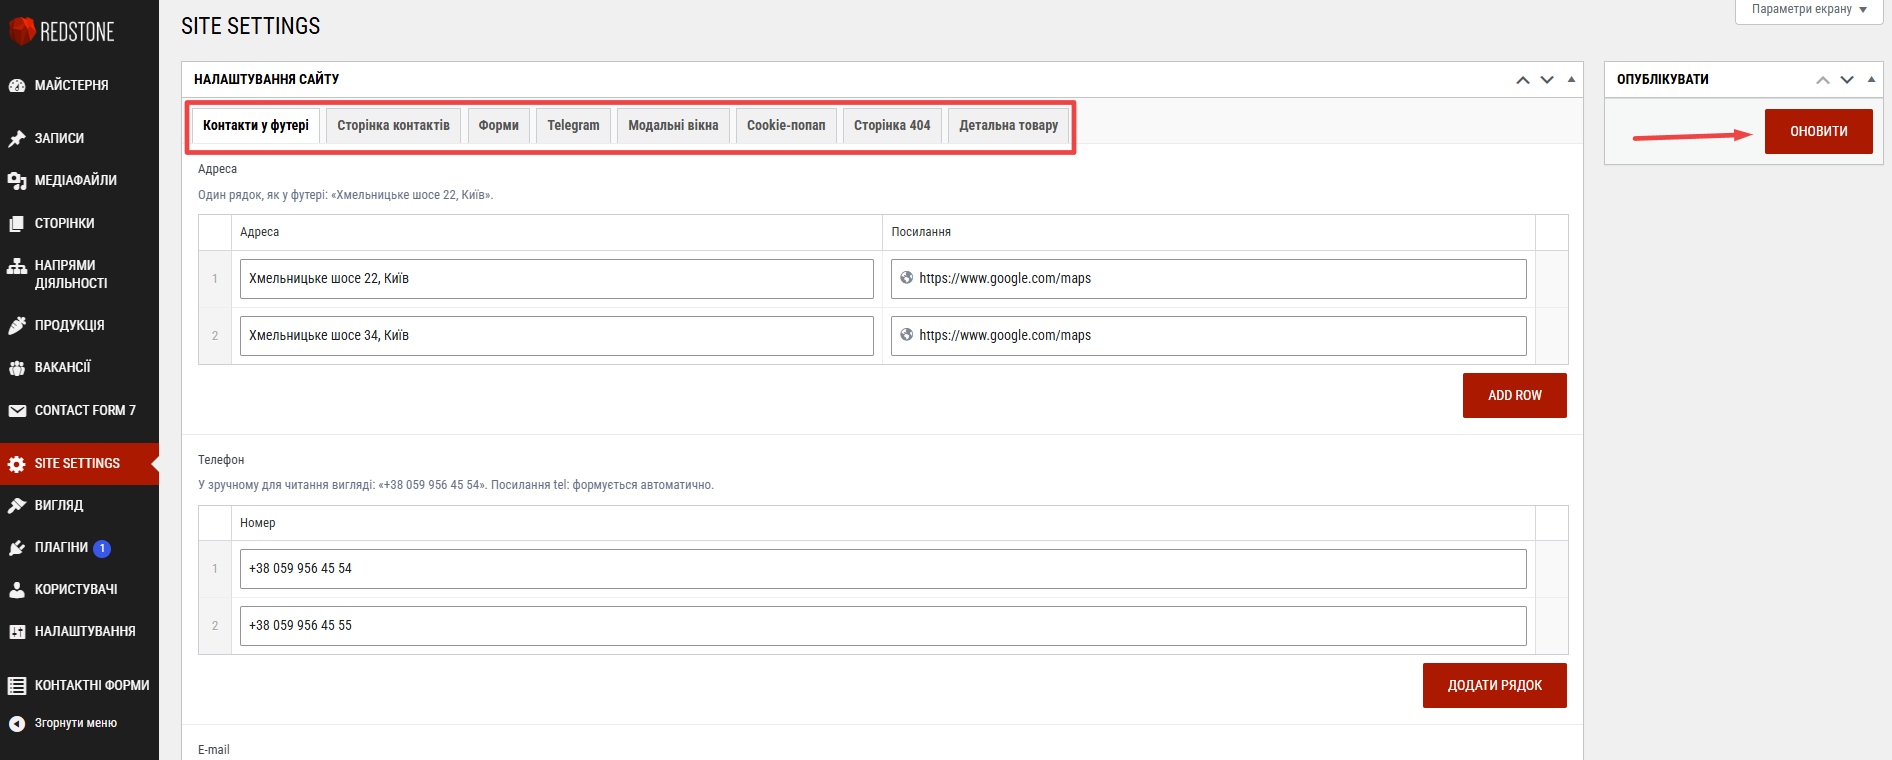Move Налаштування сайту panel down with chevron

coord(1547,79)
